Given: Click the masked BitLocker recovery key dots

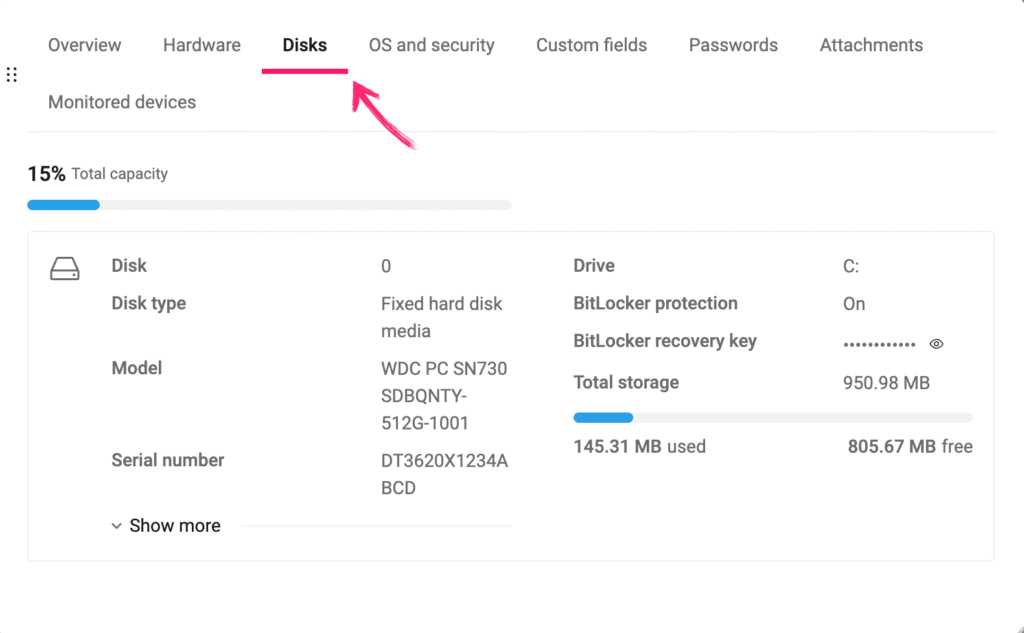Looking at the screenshot, I should (879, 344).
